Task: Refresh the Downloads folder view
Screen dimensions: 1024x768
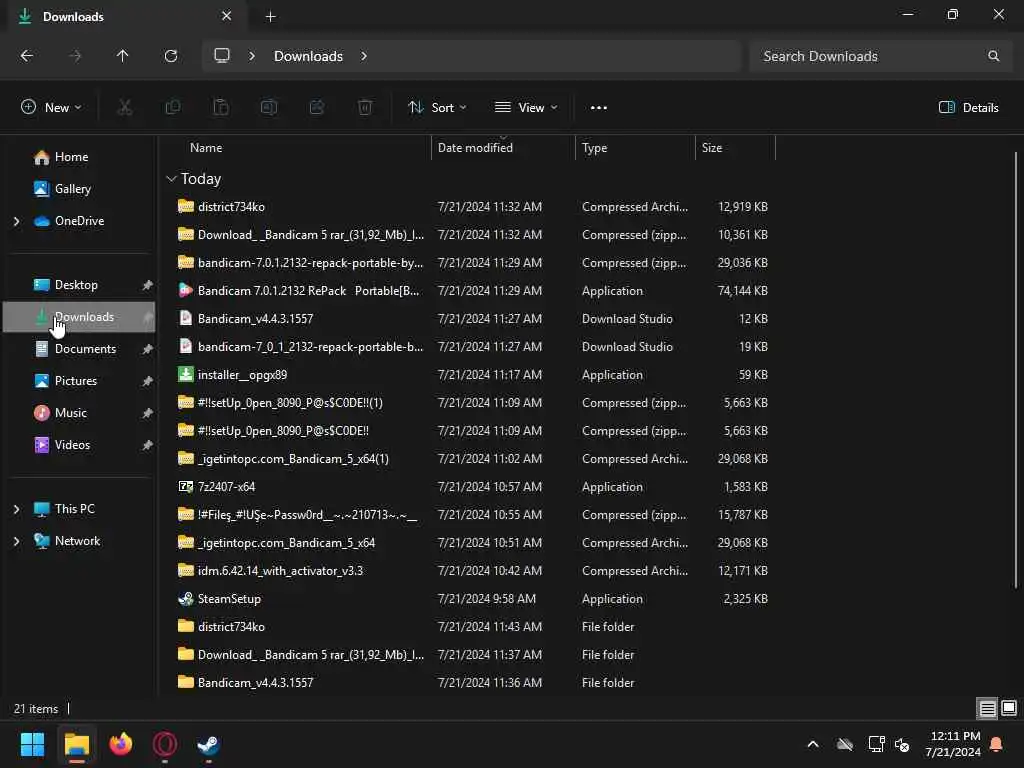Action: [x=171, y=56]
